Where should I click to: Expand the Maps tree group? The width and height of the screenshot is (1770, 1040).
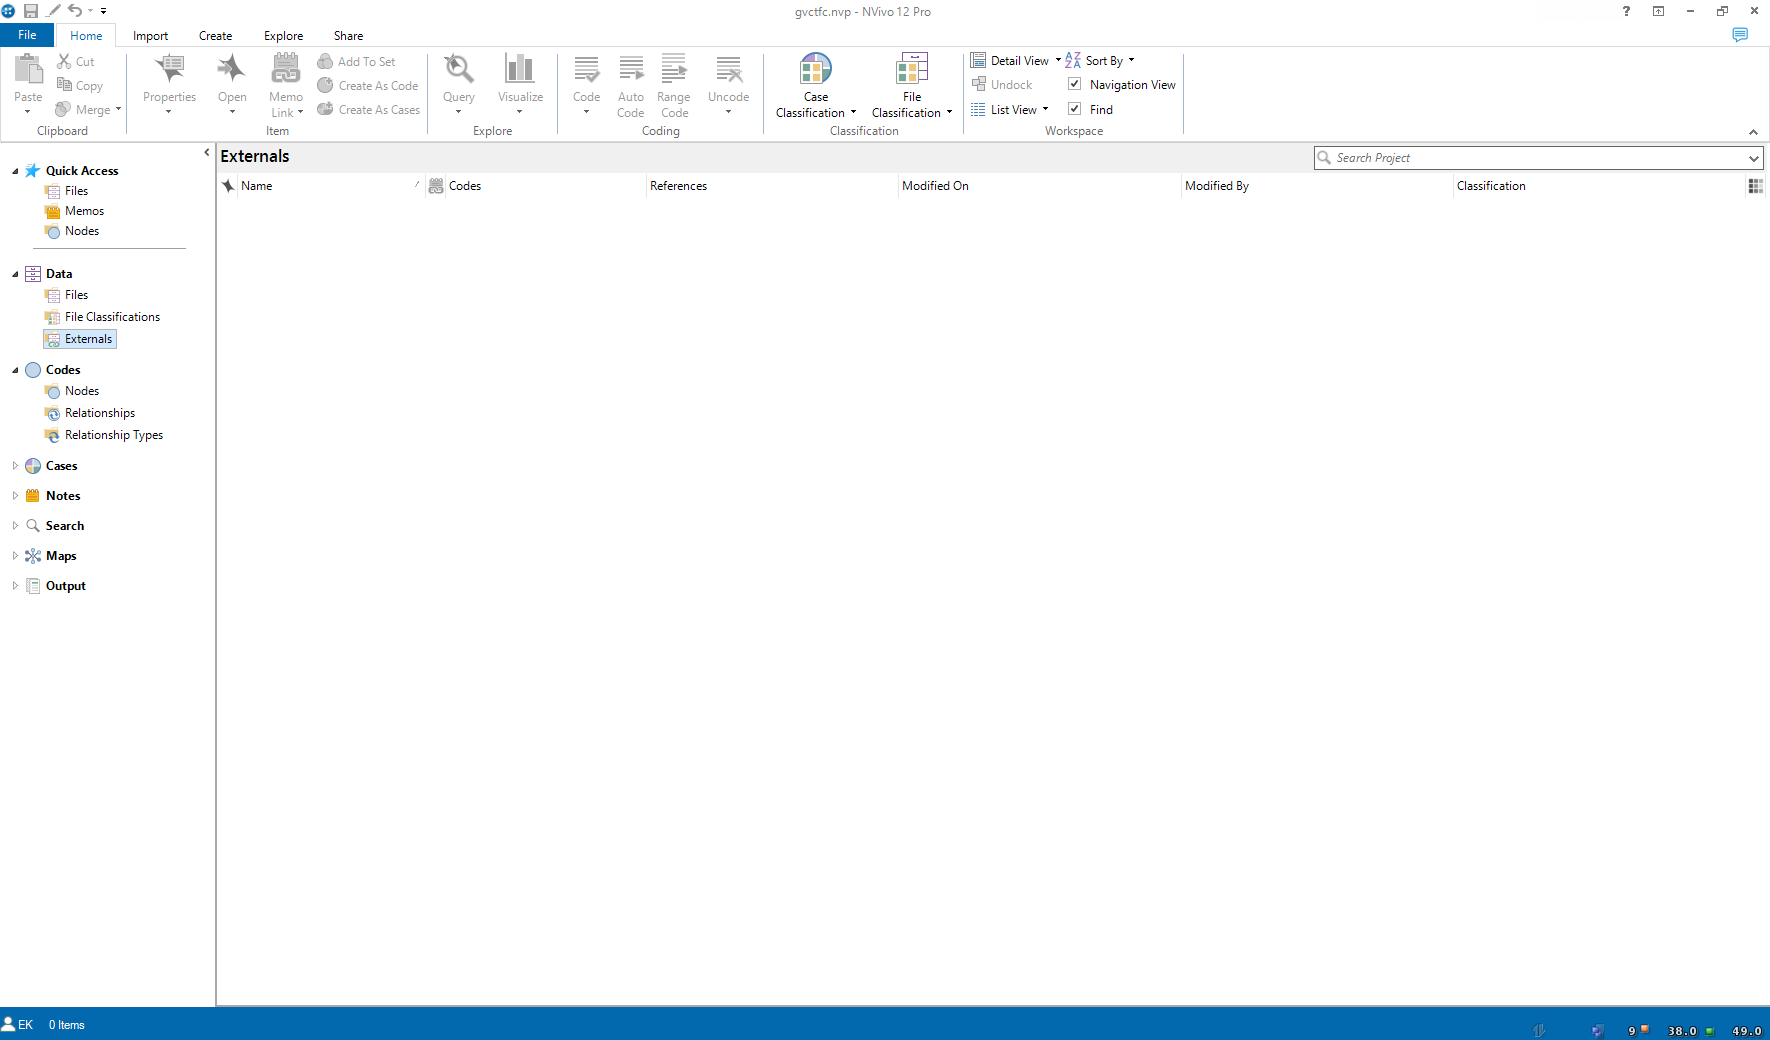click(x=15, y=556)
